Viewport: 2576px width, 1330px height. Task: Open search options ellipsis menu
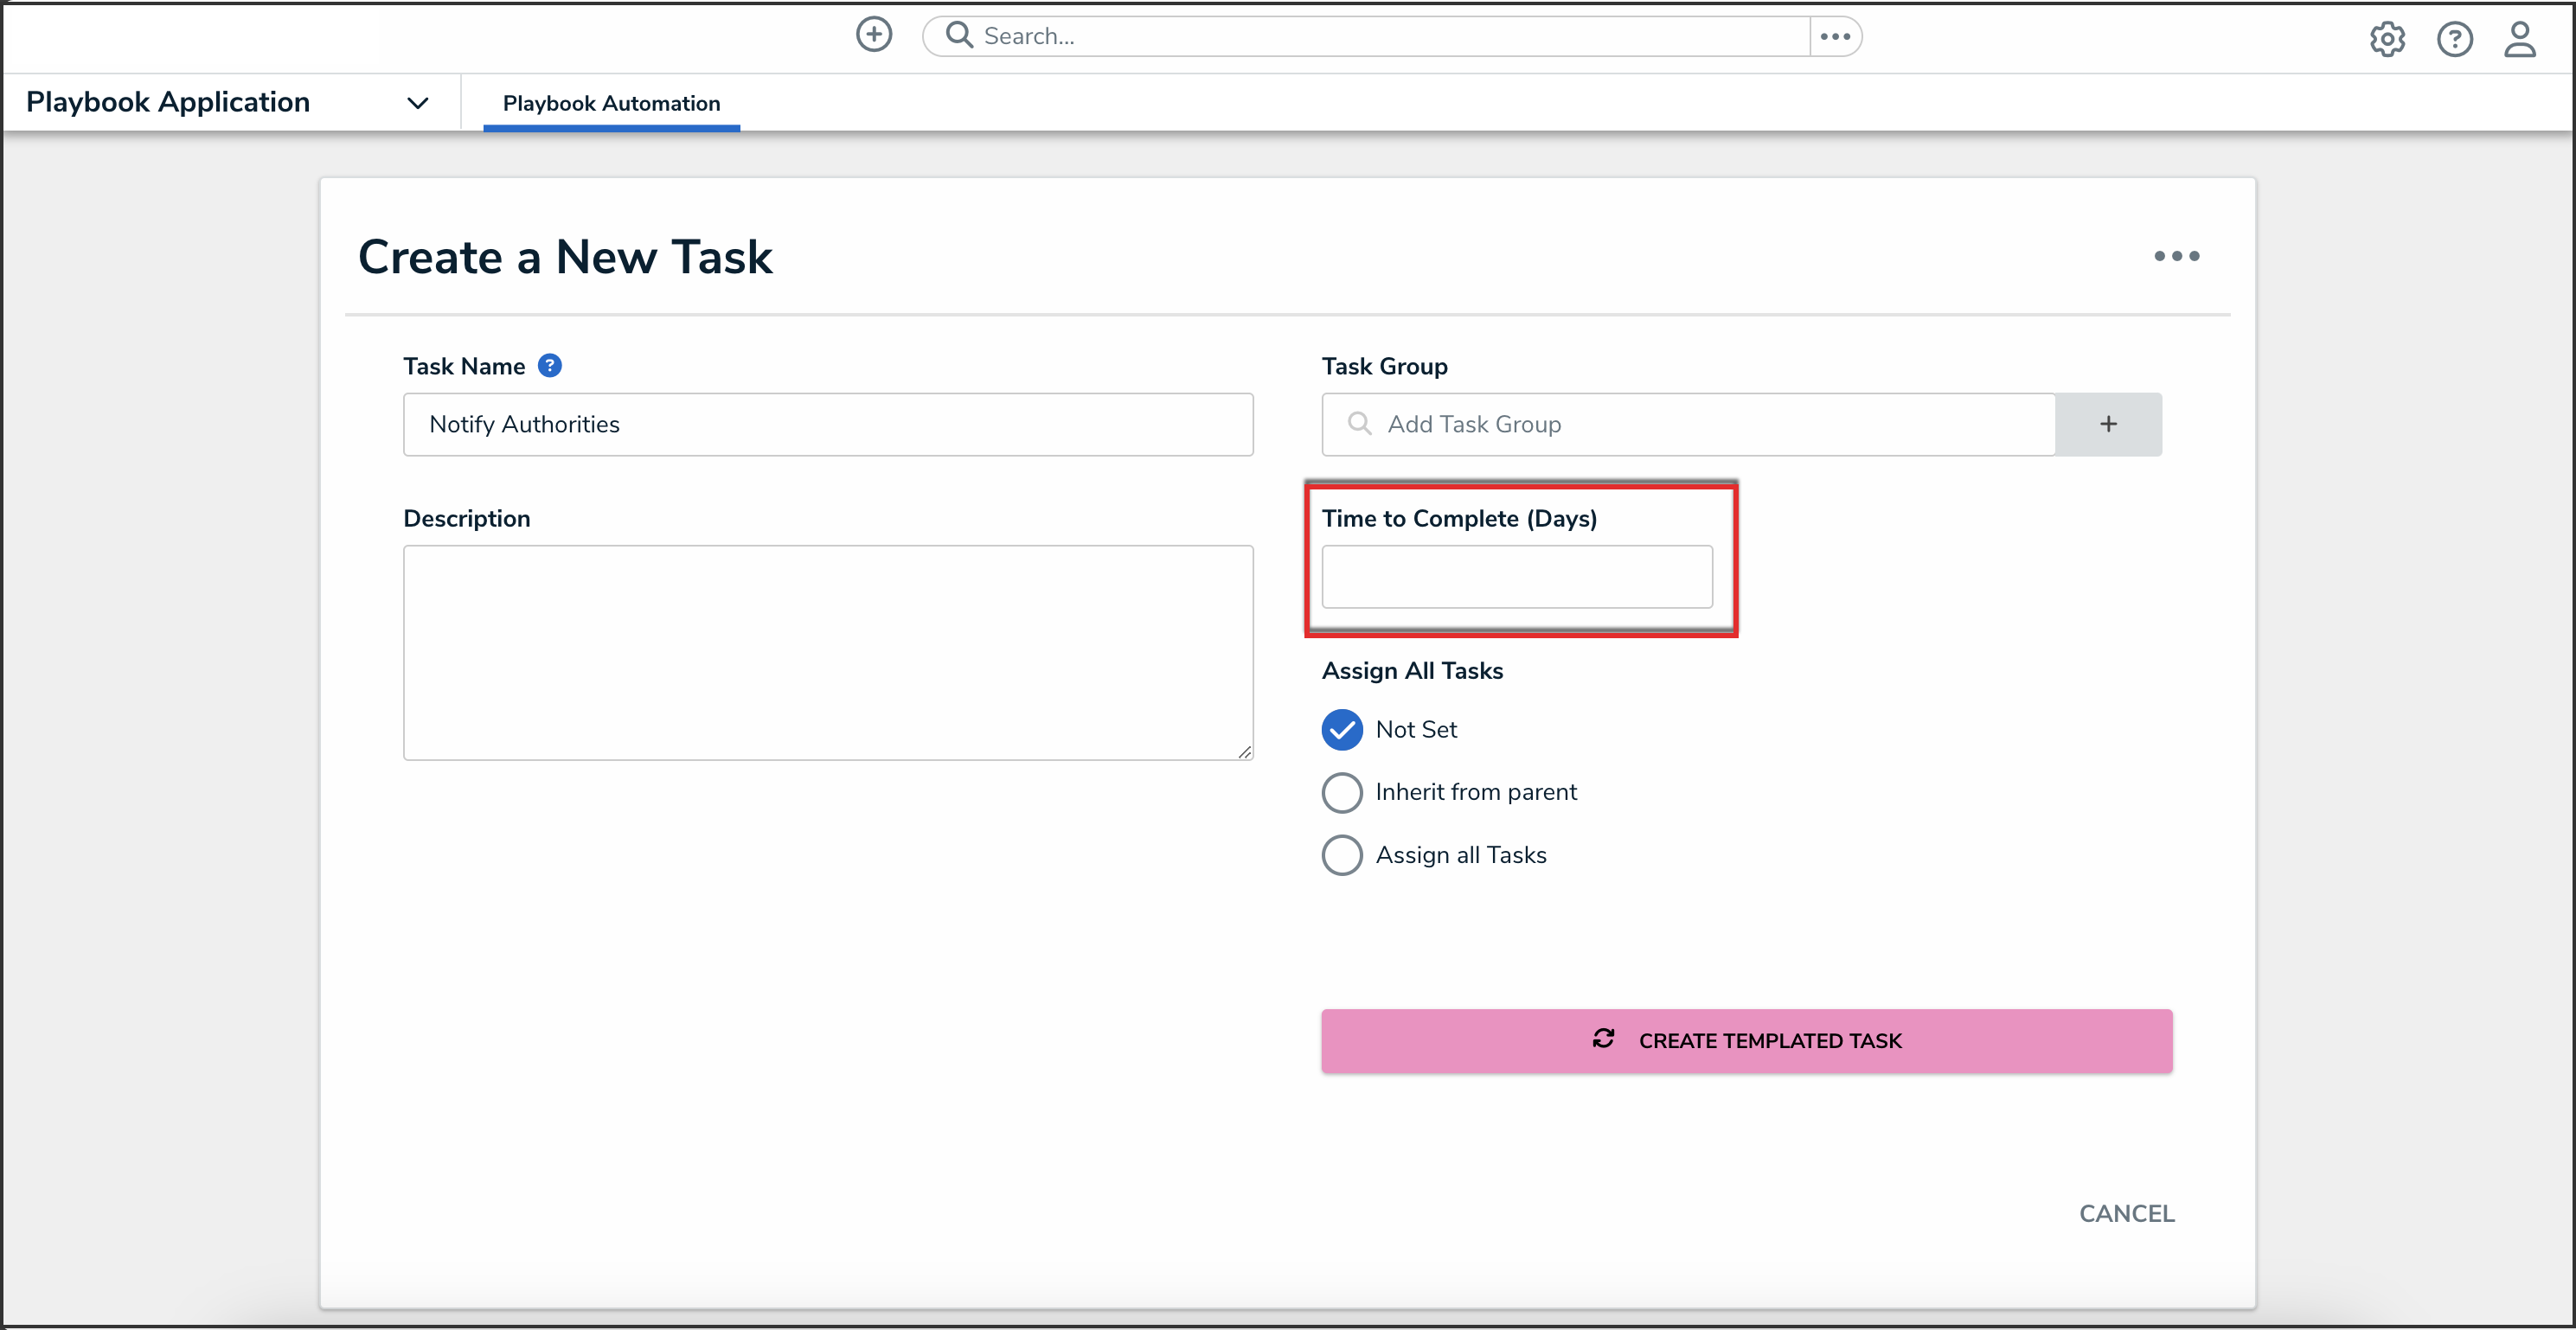(1835, 36)
